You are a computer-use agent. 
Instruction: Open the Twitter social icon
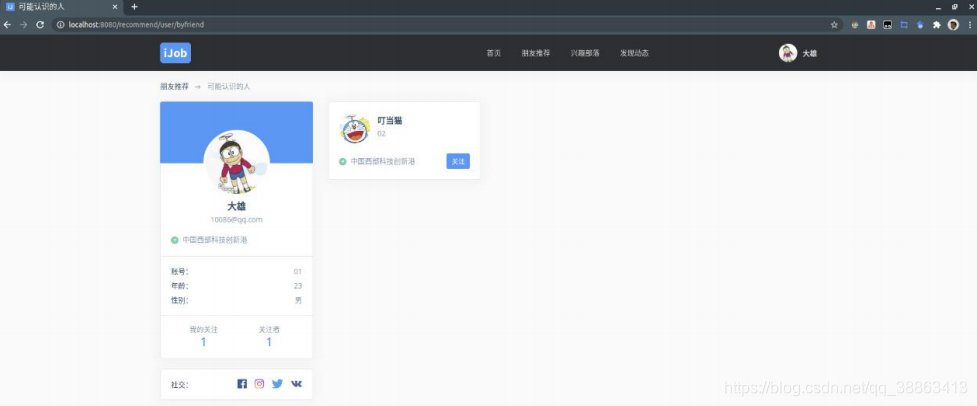[x=277, y=384]
